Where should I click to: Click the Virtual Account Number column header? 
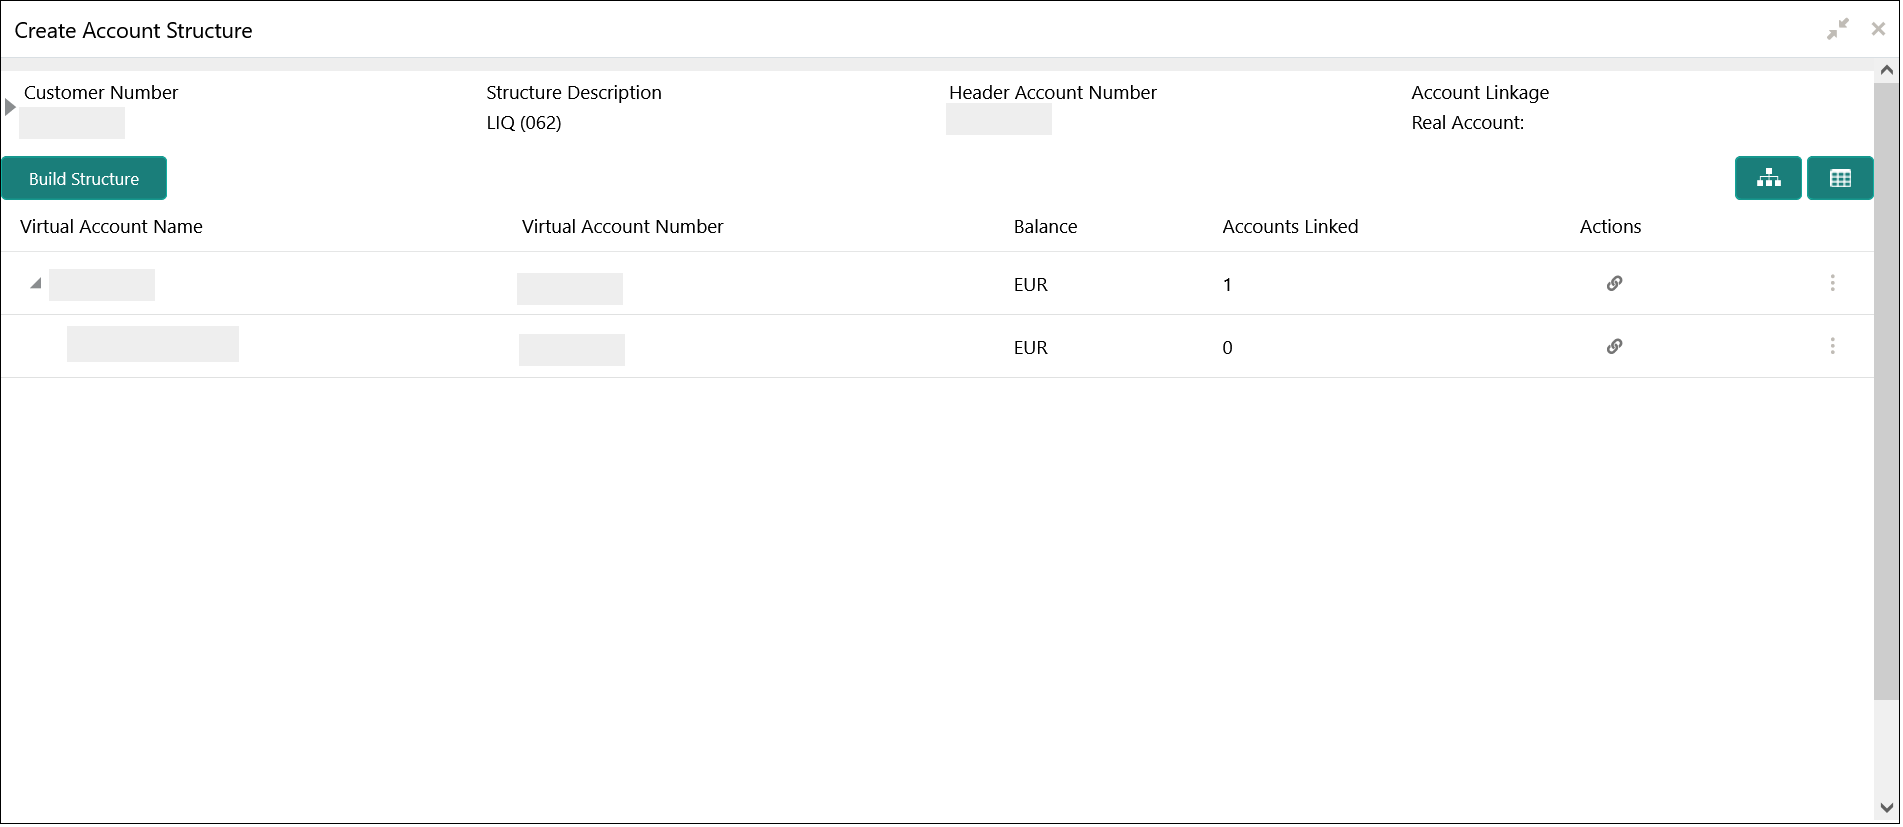click(622, 227)
